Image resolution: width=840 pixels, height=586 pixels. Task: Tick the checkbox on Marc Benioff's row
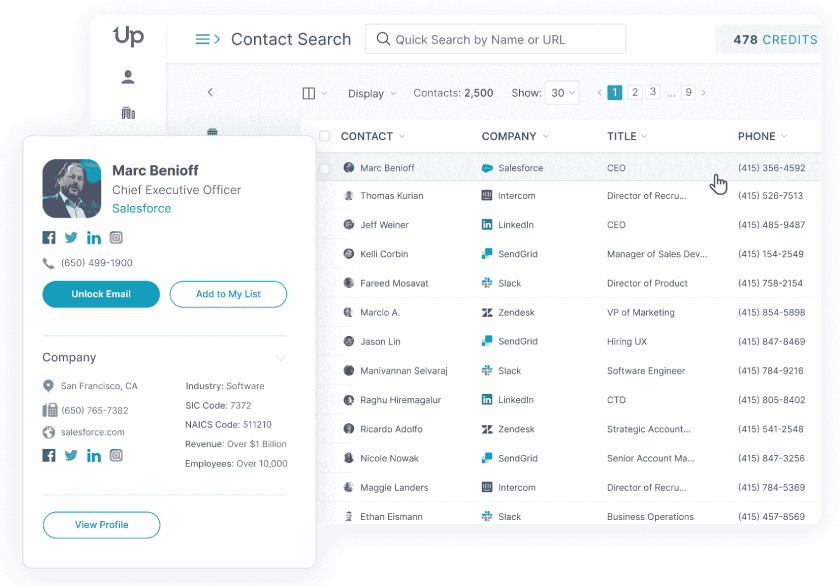coord(325,169)
